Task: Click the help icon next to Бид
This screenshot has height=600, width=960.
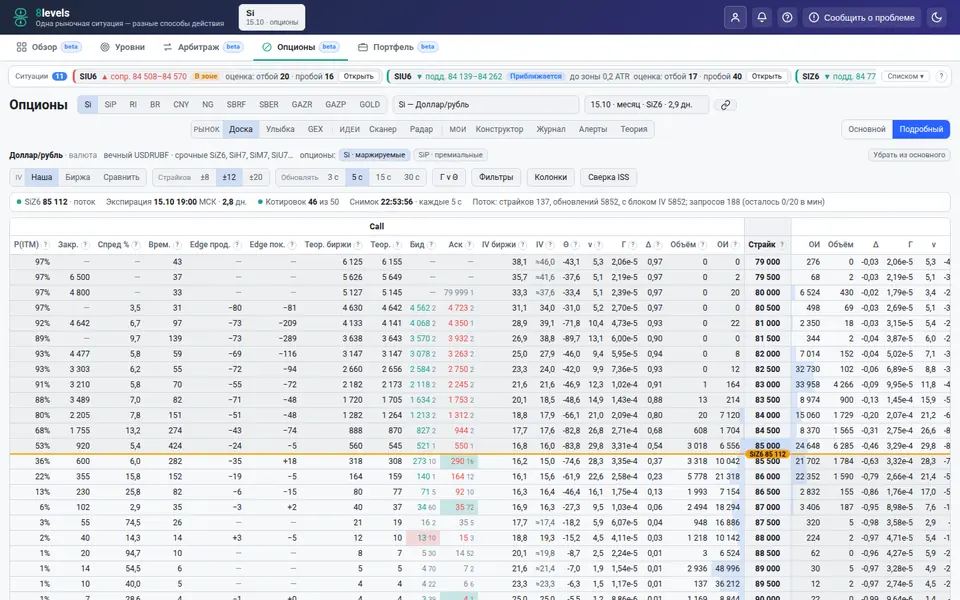Action: tap(431, 245)
